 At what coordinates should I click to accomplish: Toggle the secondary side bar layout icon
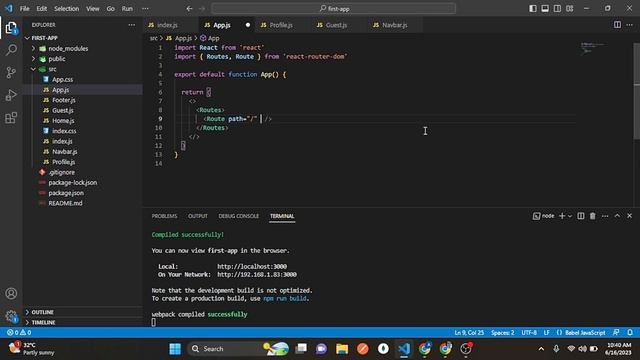point(557,8)
